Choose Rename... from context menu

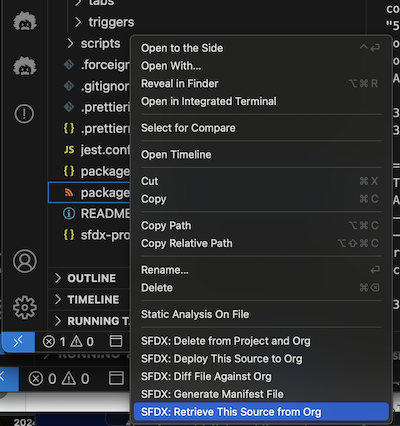(x=261, y=270)
